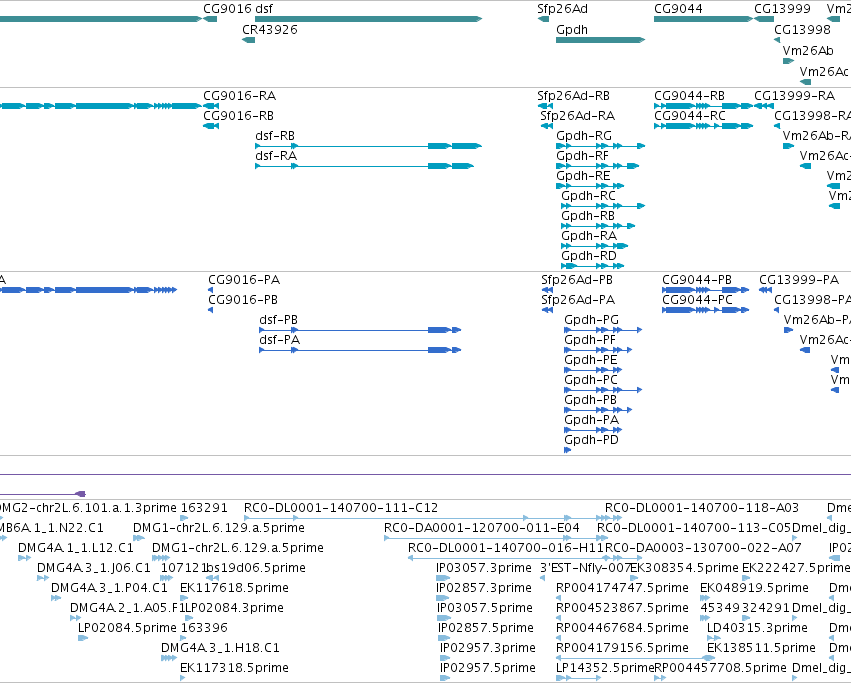
Task: Open the Gpdh-RC transcript label
Action: [x=588, y=196]
